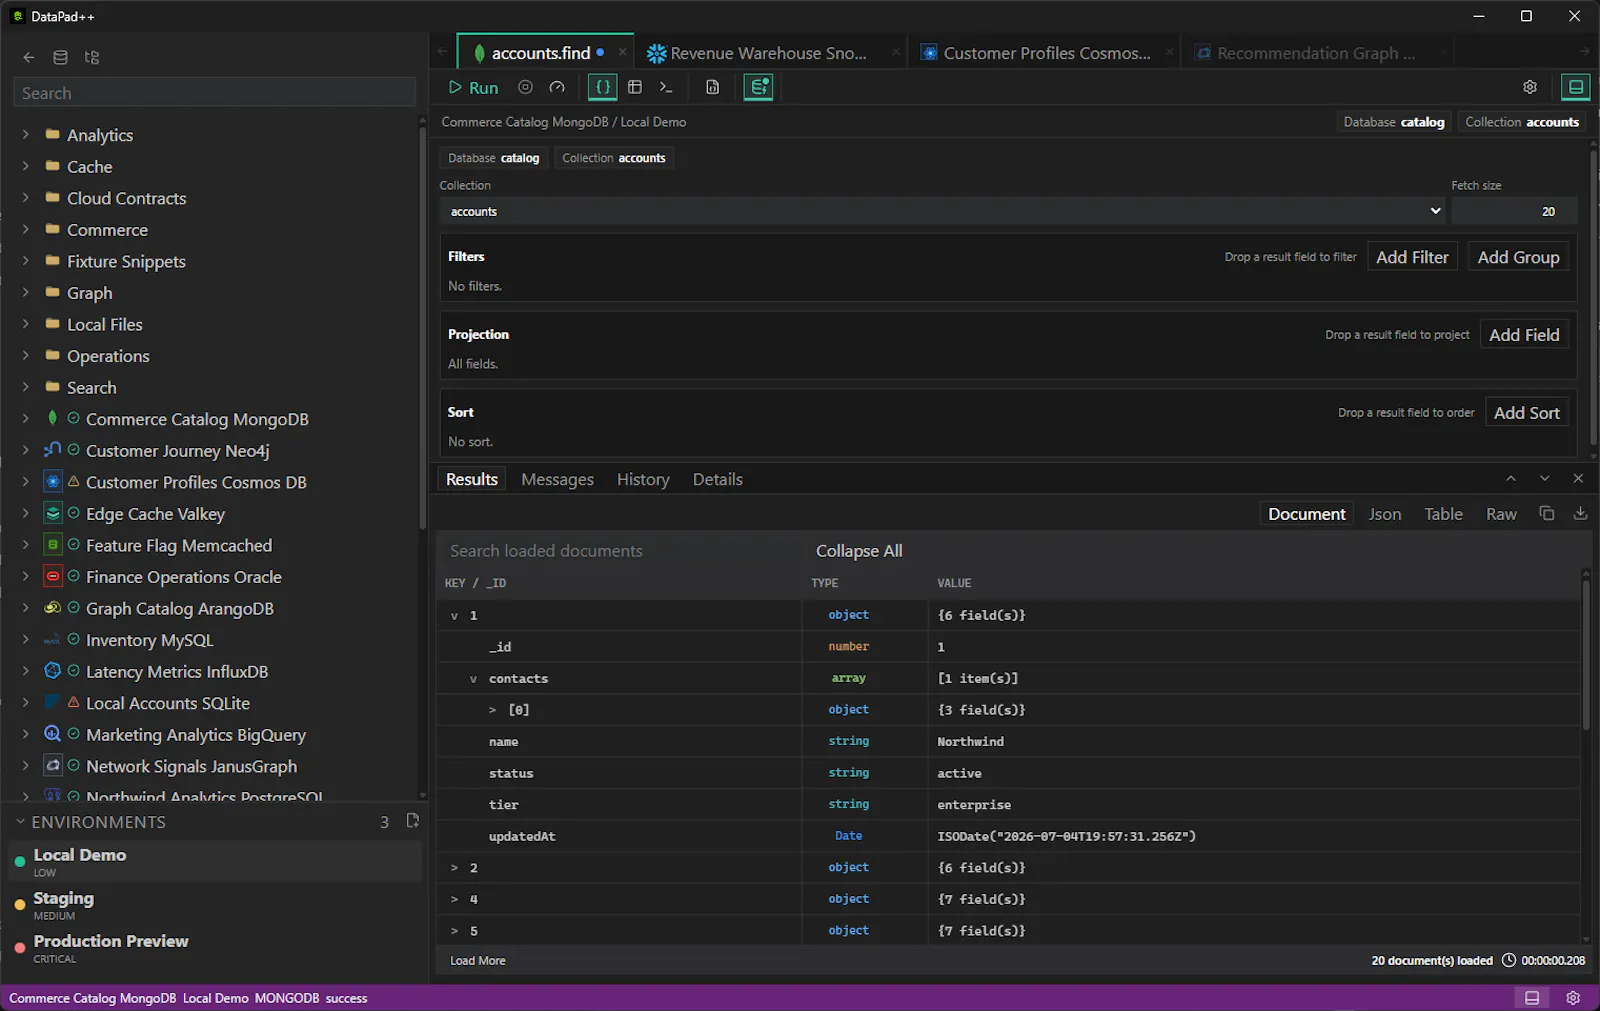1600x1011 pixels.
Task: Toggle the green database results panel icon
Action: pos(758,87)
